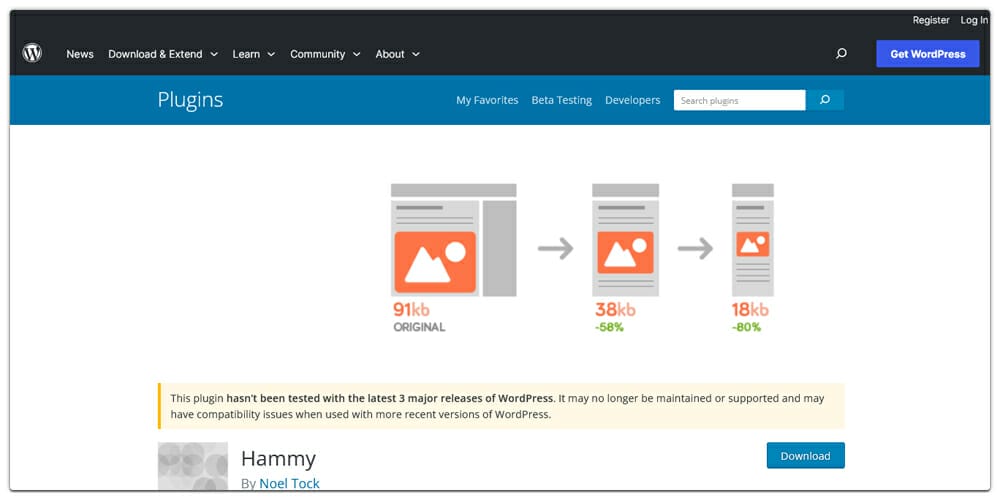Go to My Favorites
The width and height of the screenshot is (1000, 500).
(x=487, y=100)
